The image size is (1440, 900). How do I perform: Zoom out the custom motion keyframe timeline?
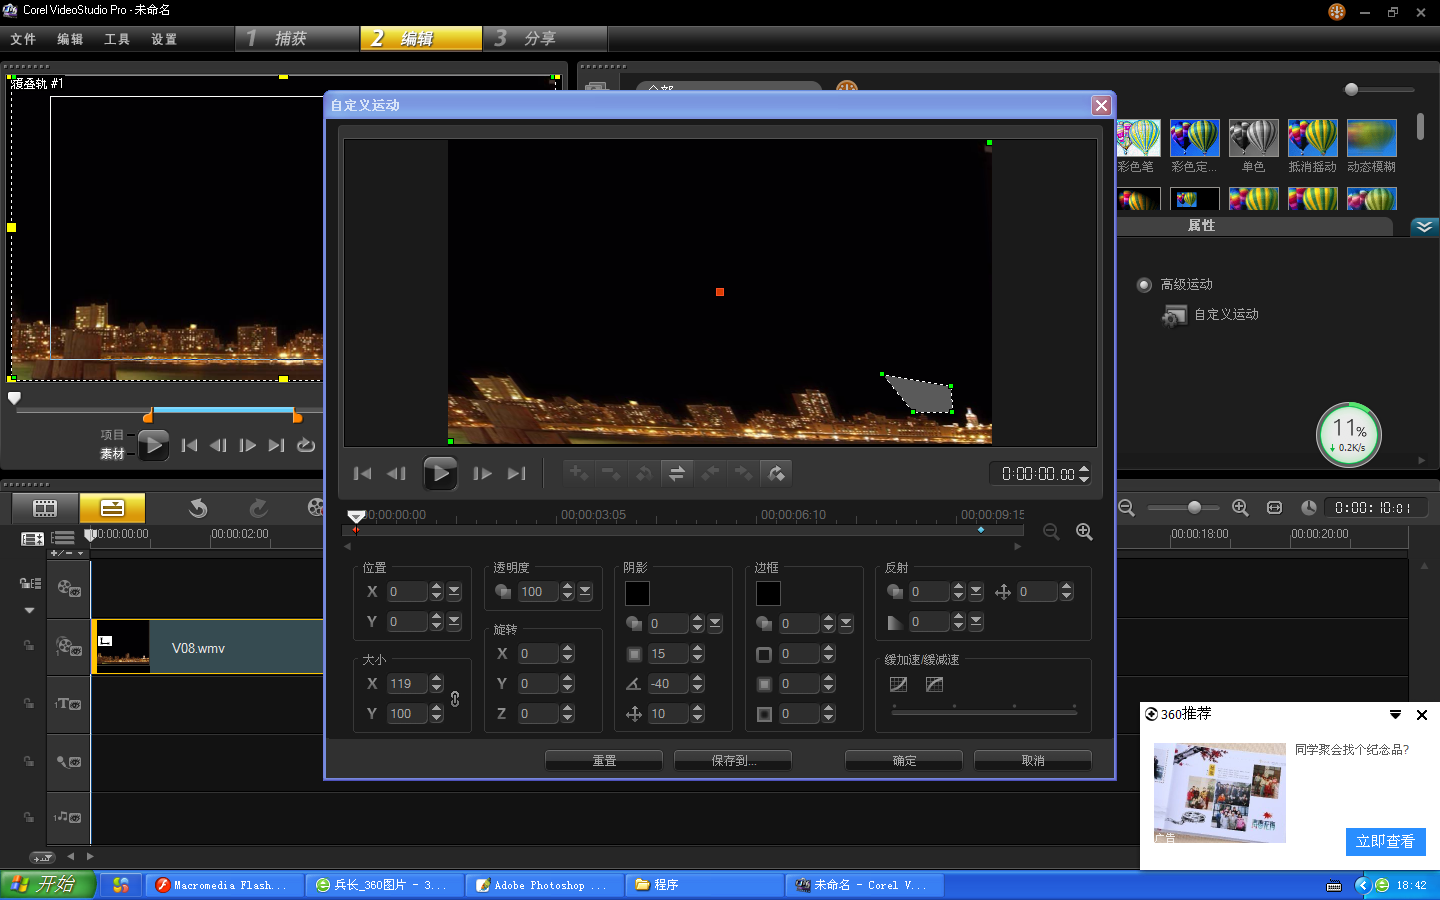click(x=1051, y=532)
